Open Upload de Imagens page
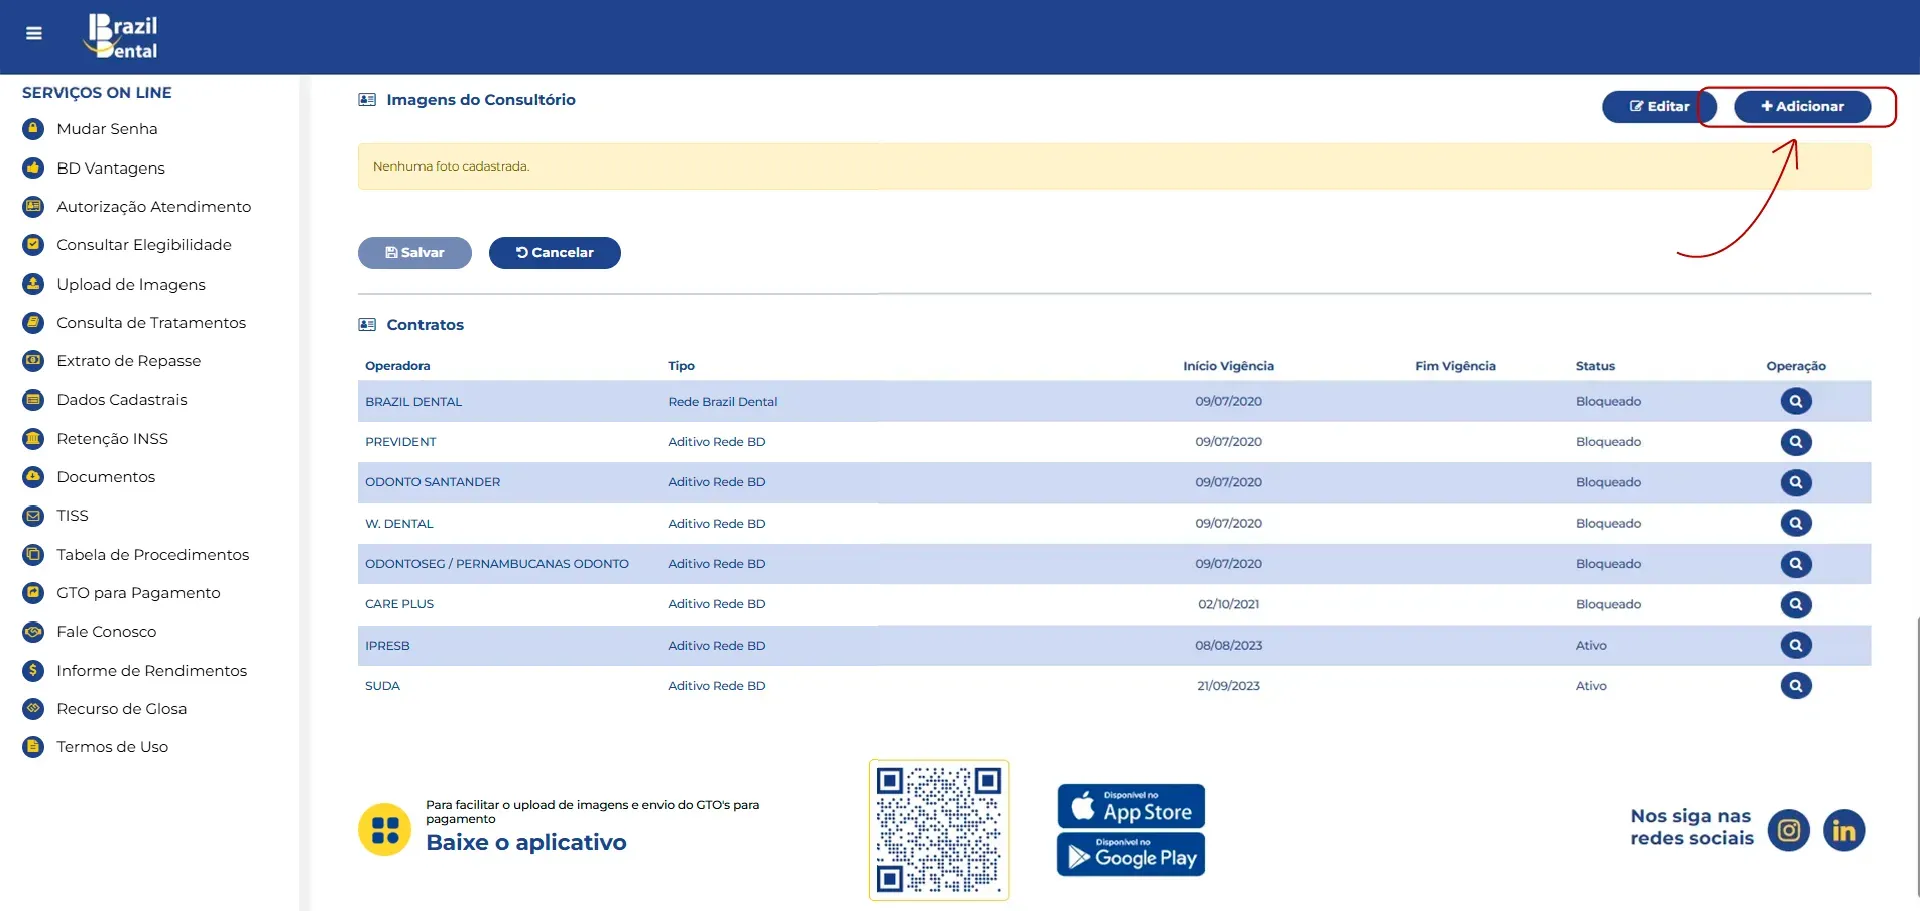The width and height of the screenshot is (1920, 911). [x=131, y=285]
